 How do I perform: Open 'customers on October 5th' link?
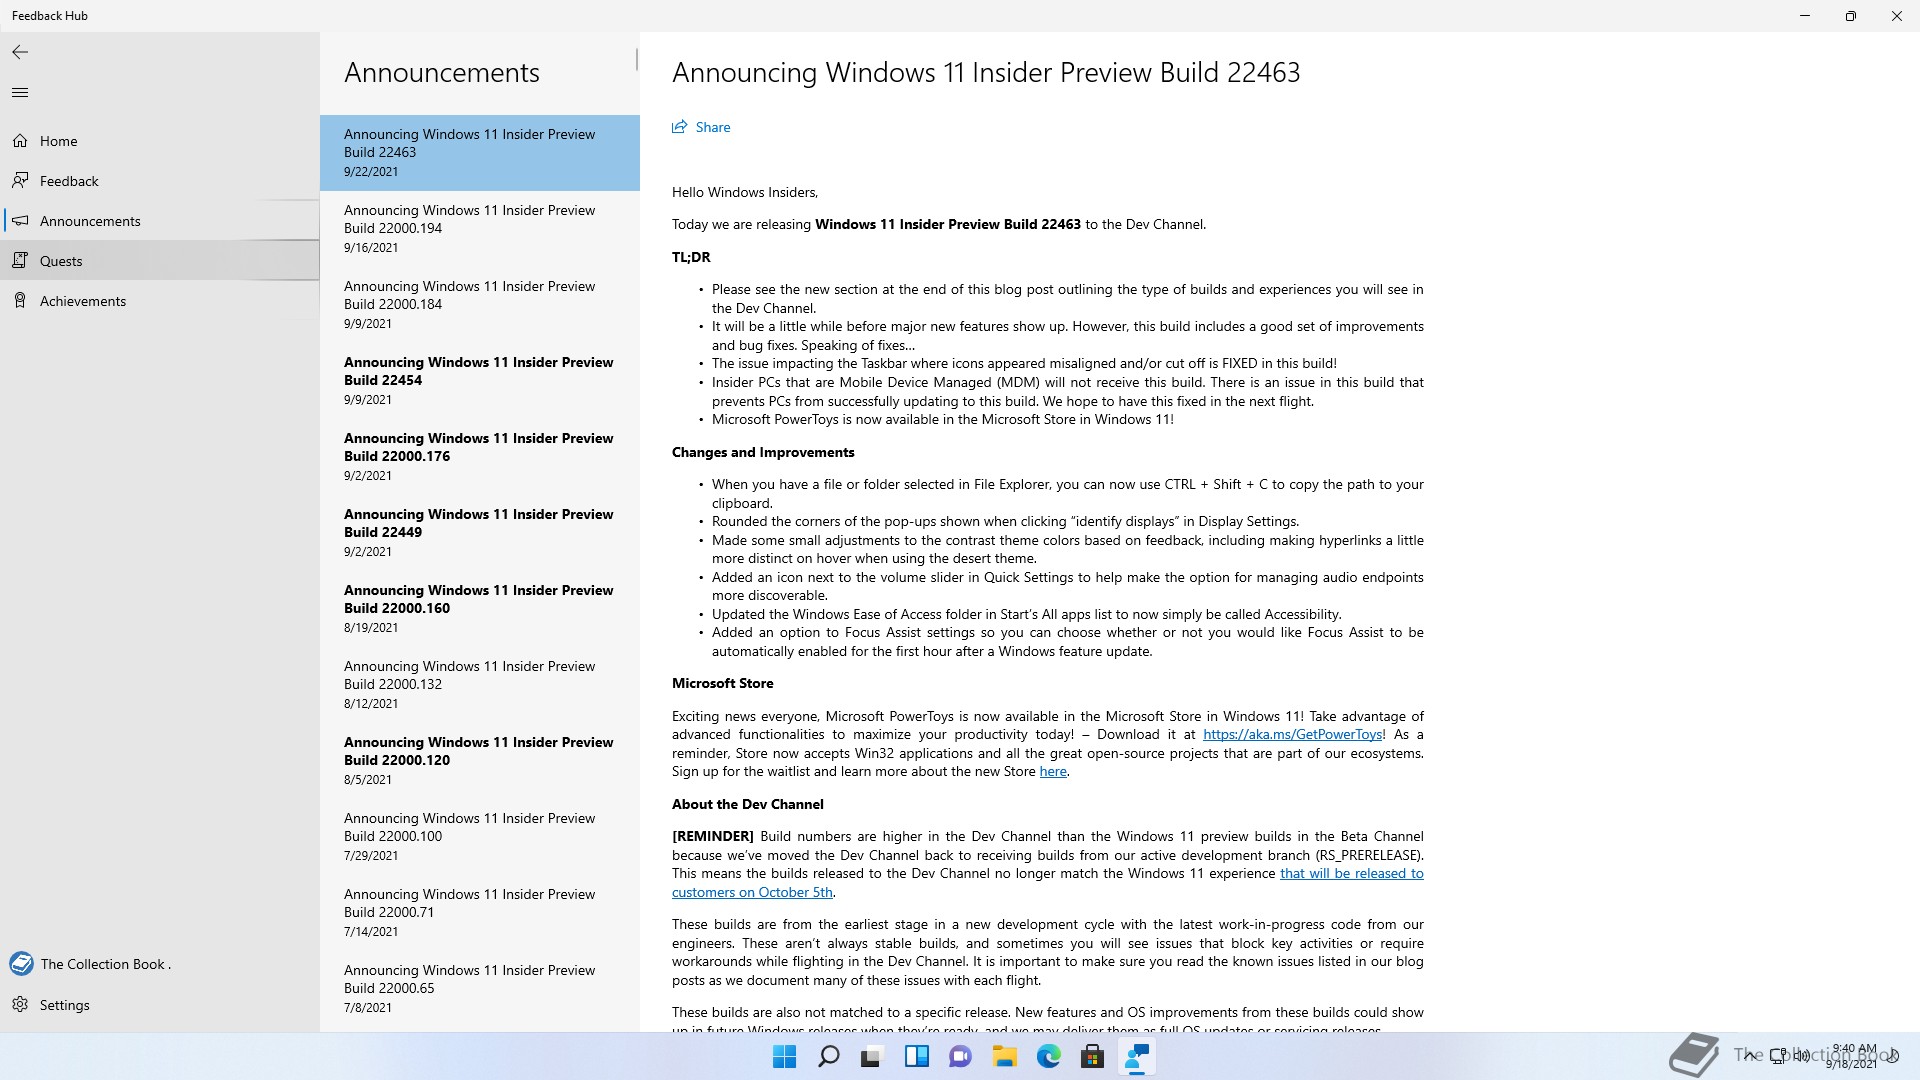[x=752, y=892]
